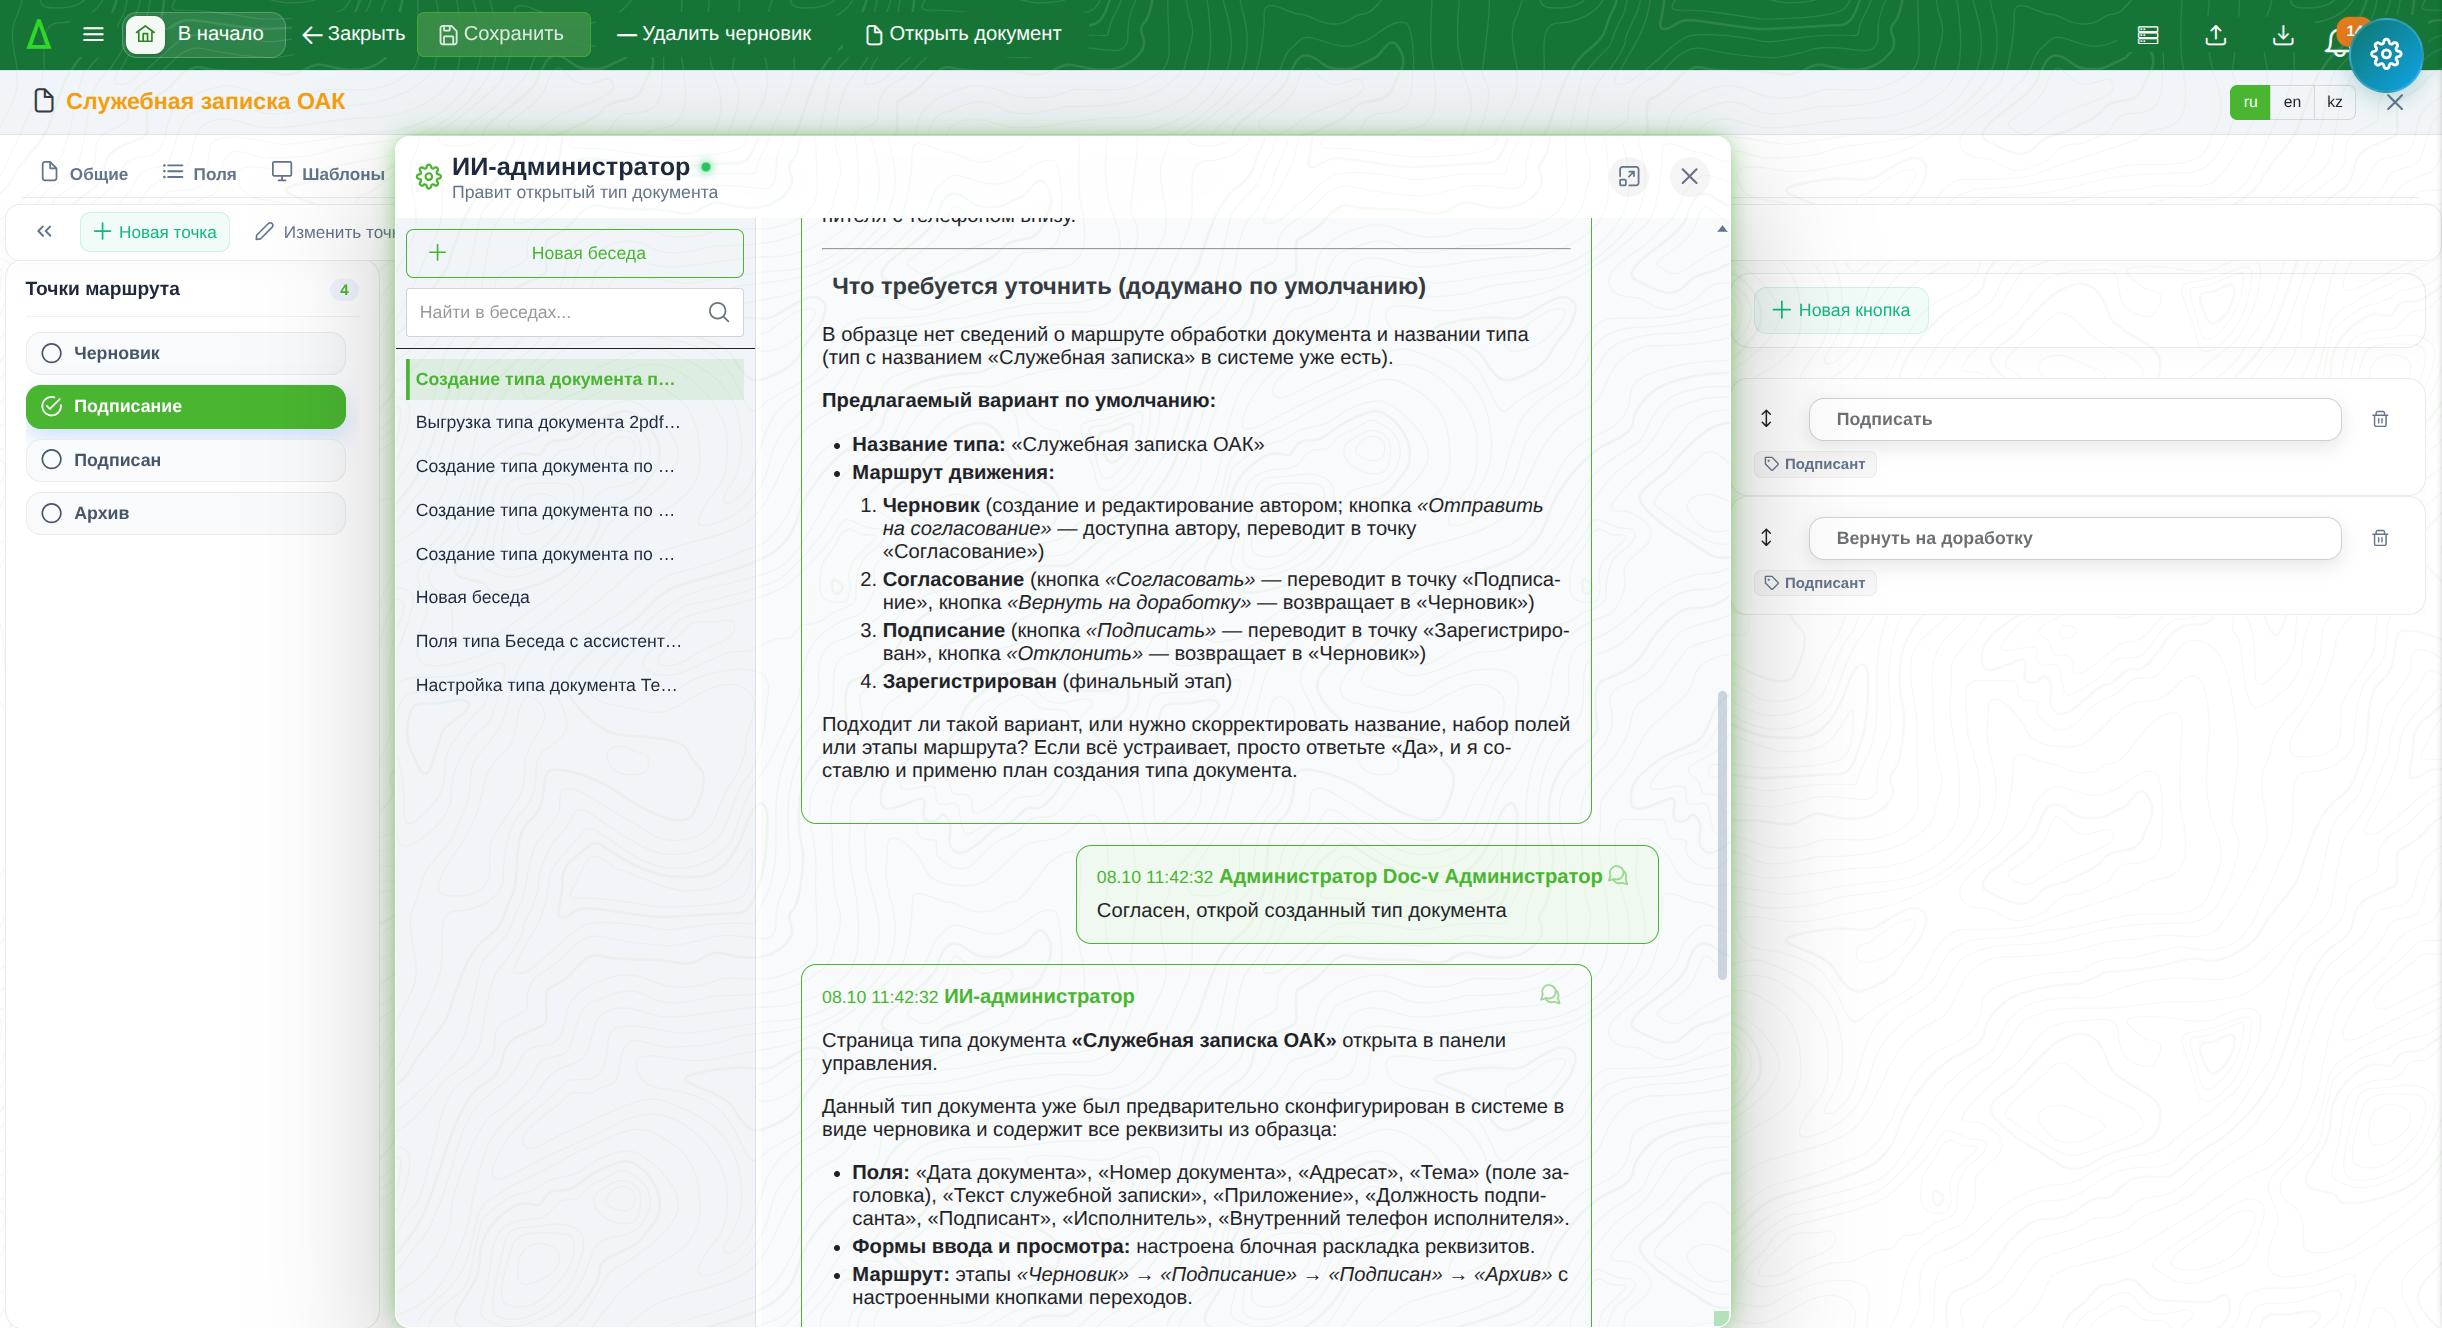This screenshot has height=1328, width=2442.
Task: Delete the Подписать button row
Action: coord(2380,419)
